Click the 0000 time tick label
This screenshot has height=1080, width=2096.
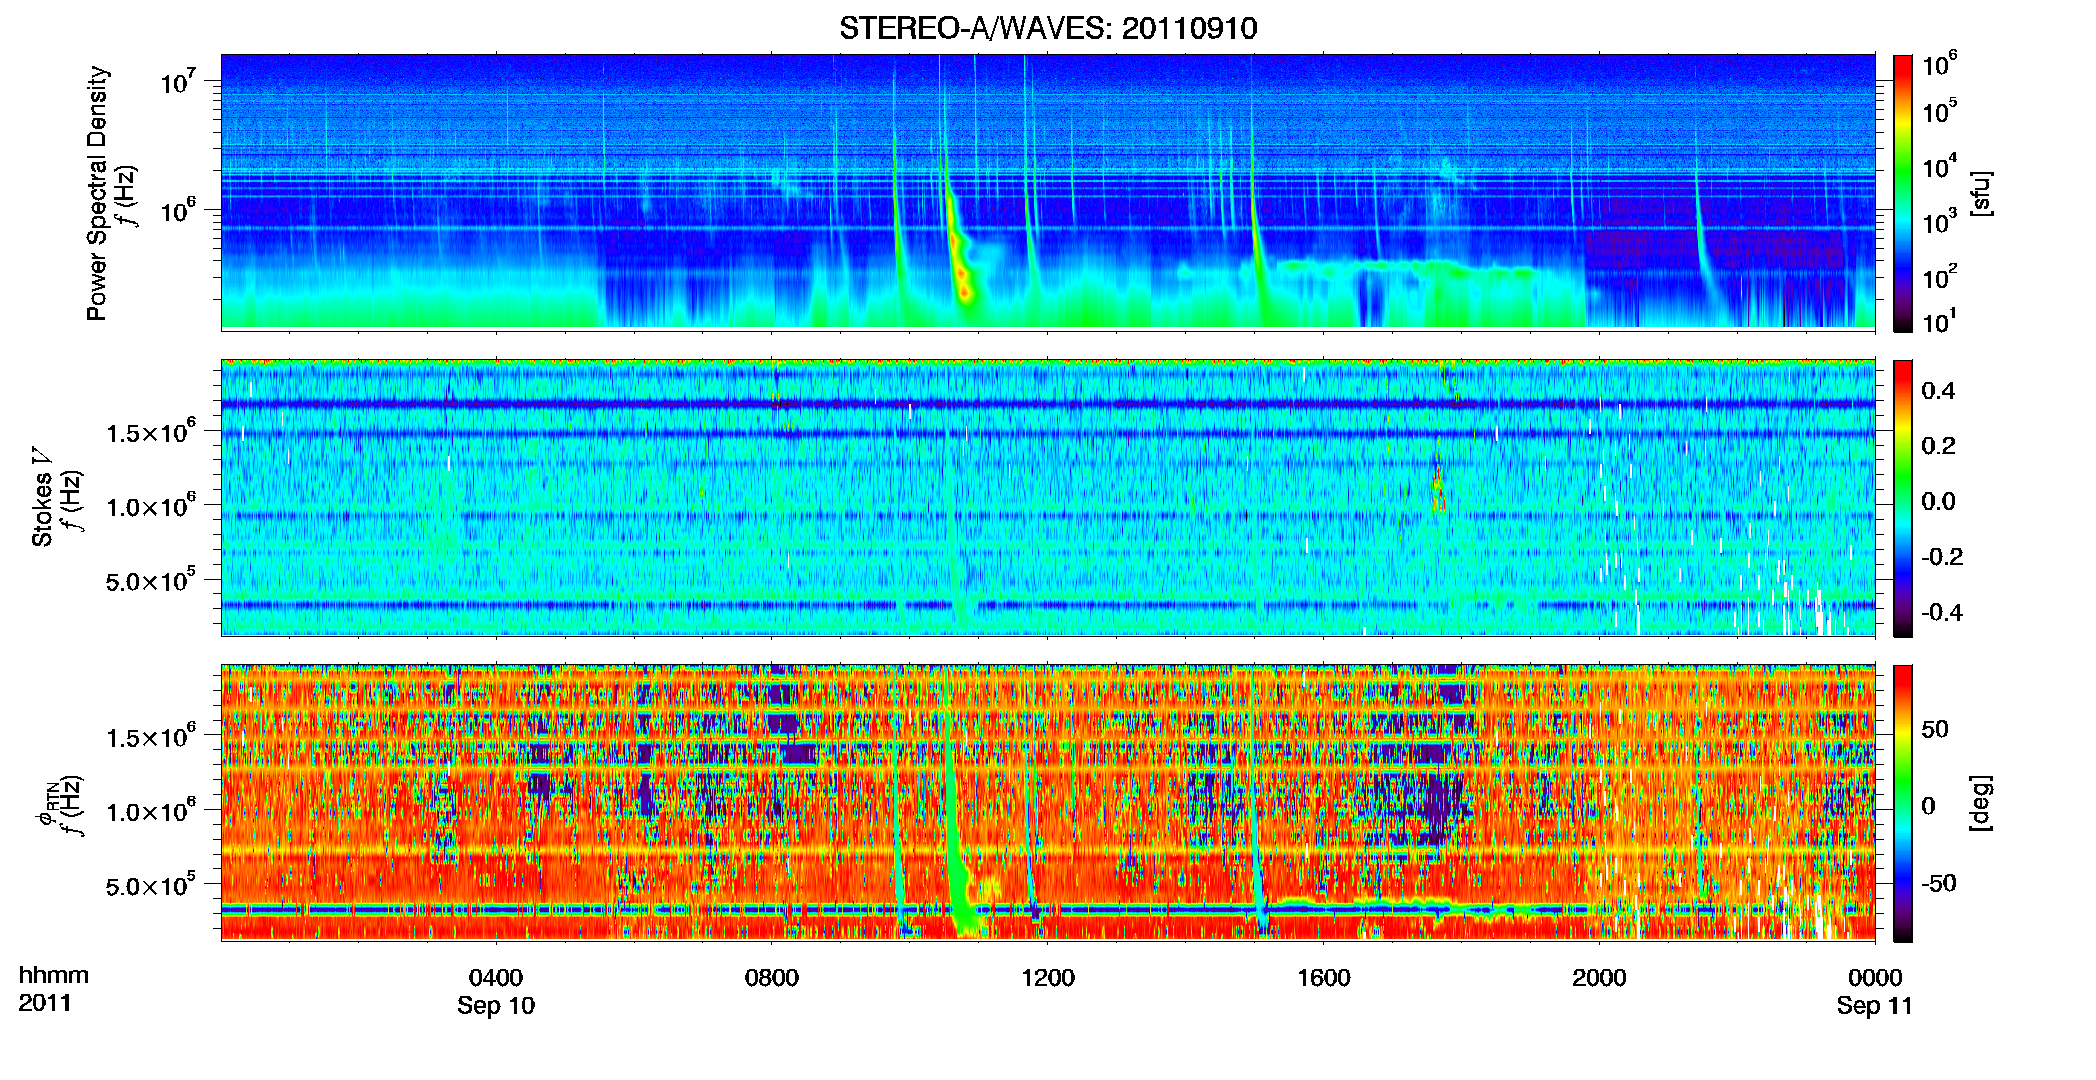point(1875,977)
